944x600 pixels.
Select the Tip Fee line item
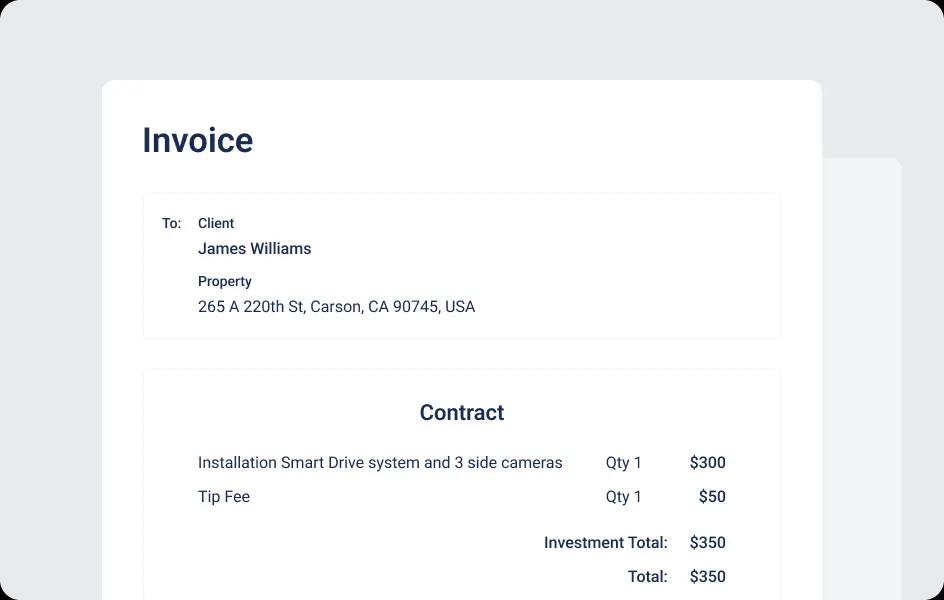[224, 496]
